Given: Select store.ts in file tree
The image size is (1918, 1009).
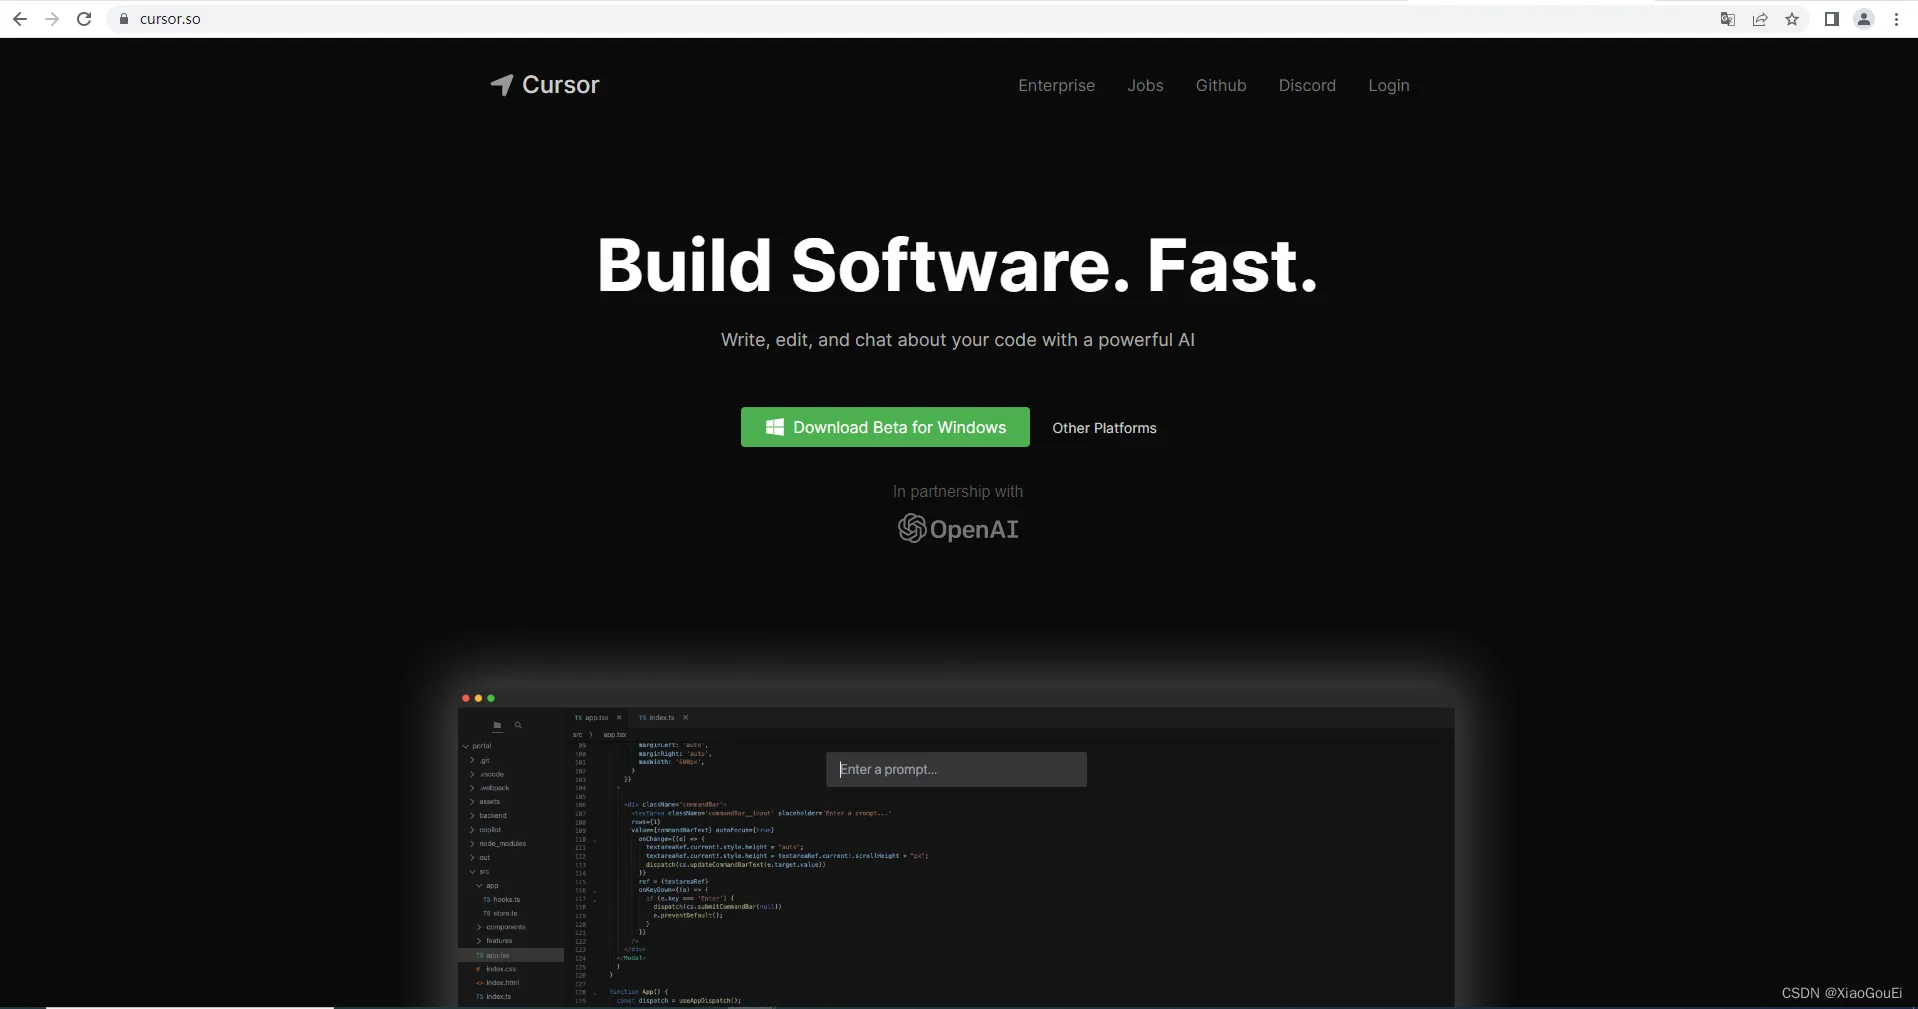Looking at the screenshot, I should tap(500, 913).
